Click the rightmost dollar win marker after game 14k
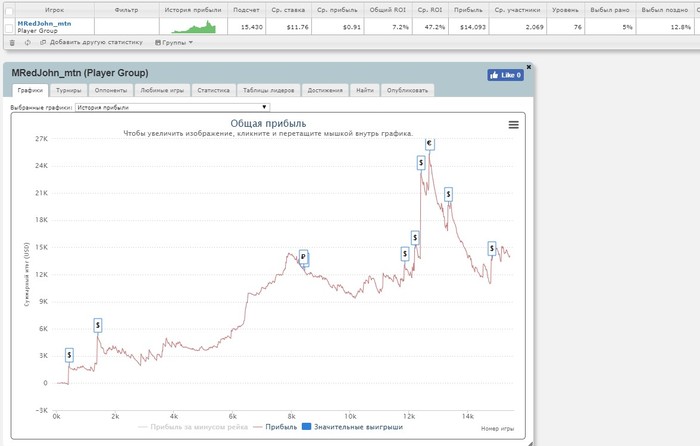The height and width of the screenshot is (446, 700). point(492,248)
